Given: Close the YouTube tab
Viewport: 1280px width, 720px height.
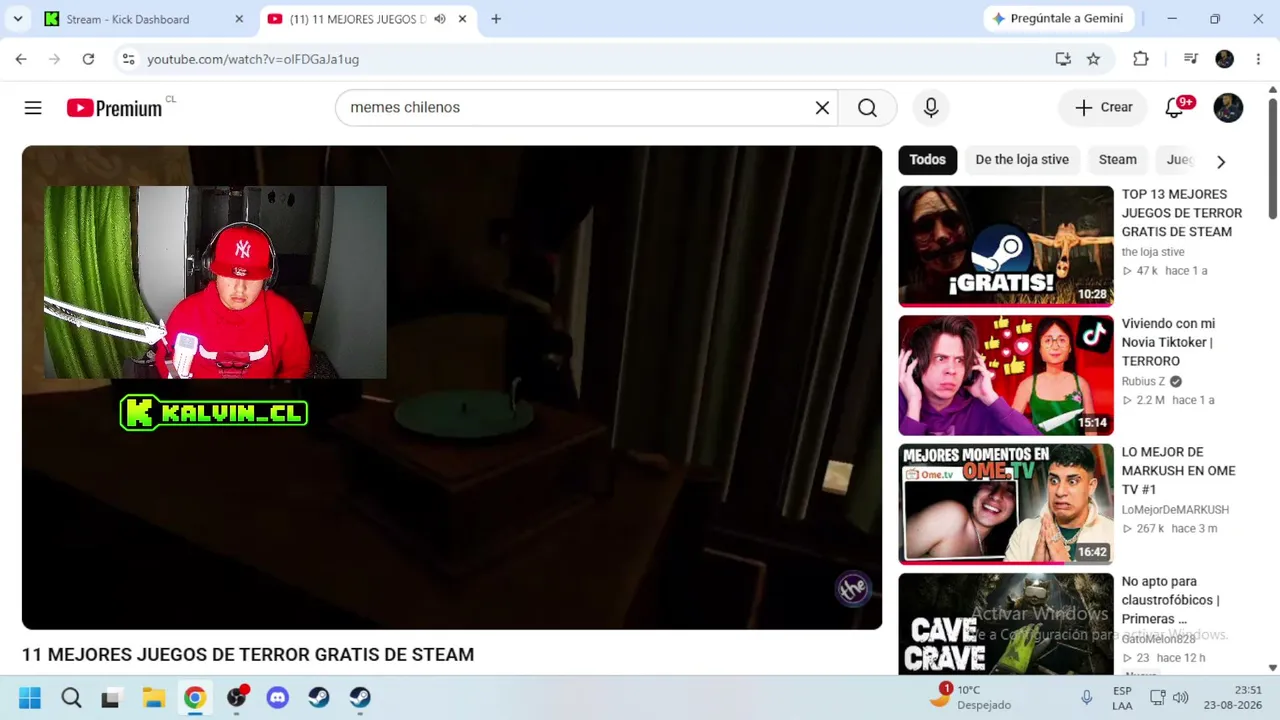Looking at the screenshot, I should click(x=462, y=19).
